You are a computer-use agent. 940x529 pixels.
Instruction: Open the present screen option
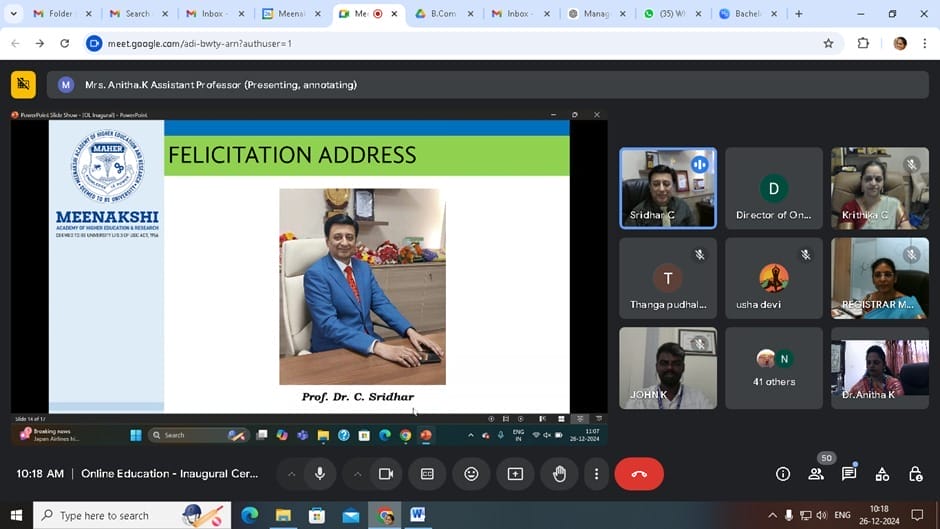515,474
